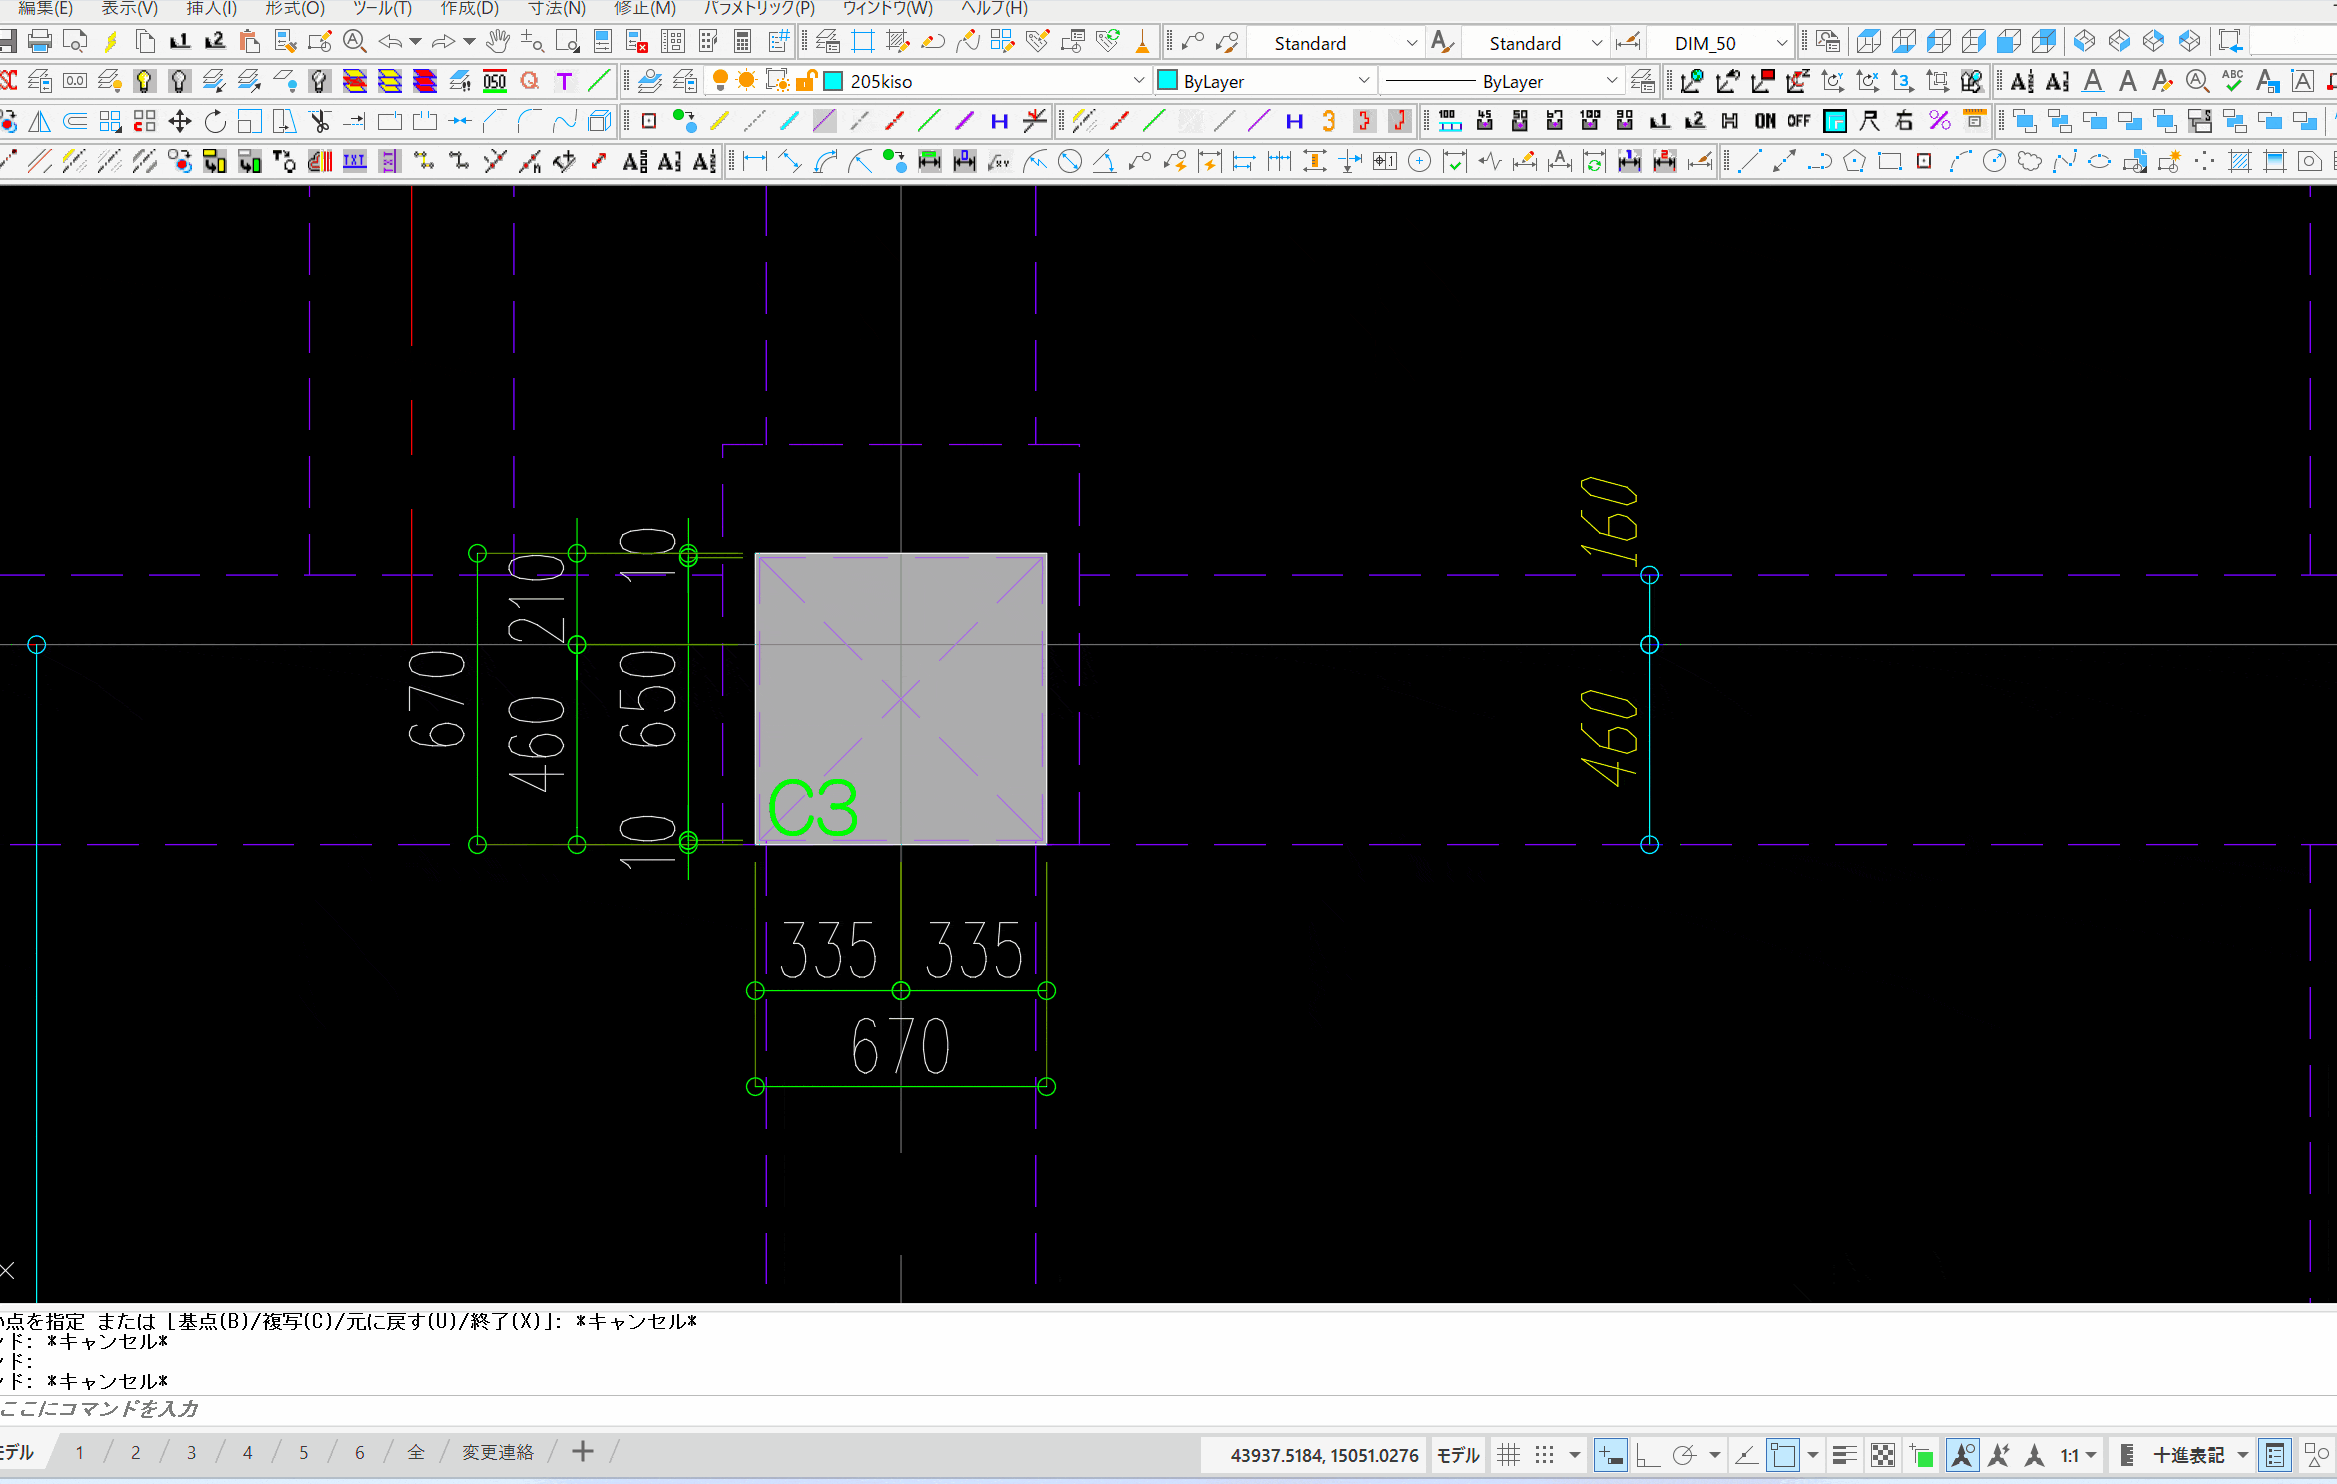Image resolution: width=2337 pixels, height=1484 pixels.
Task: Click the Print icon in the toolbar
Action: 40,42
